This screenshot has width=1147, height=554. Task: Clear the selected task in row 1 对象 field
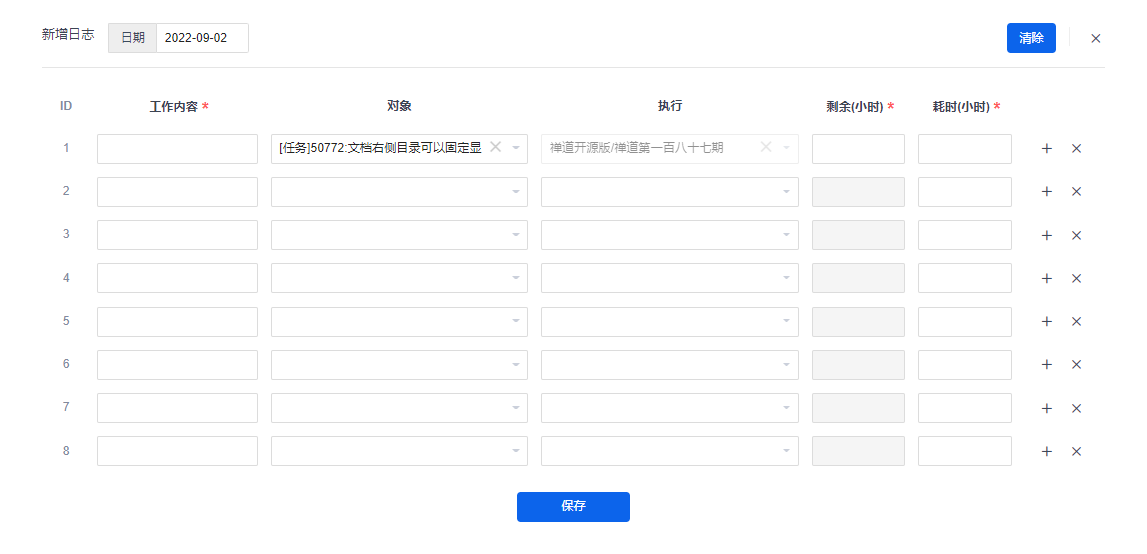pos(495,147)
